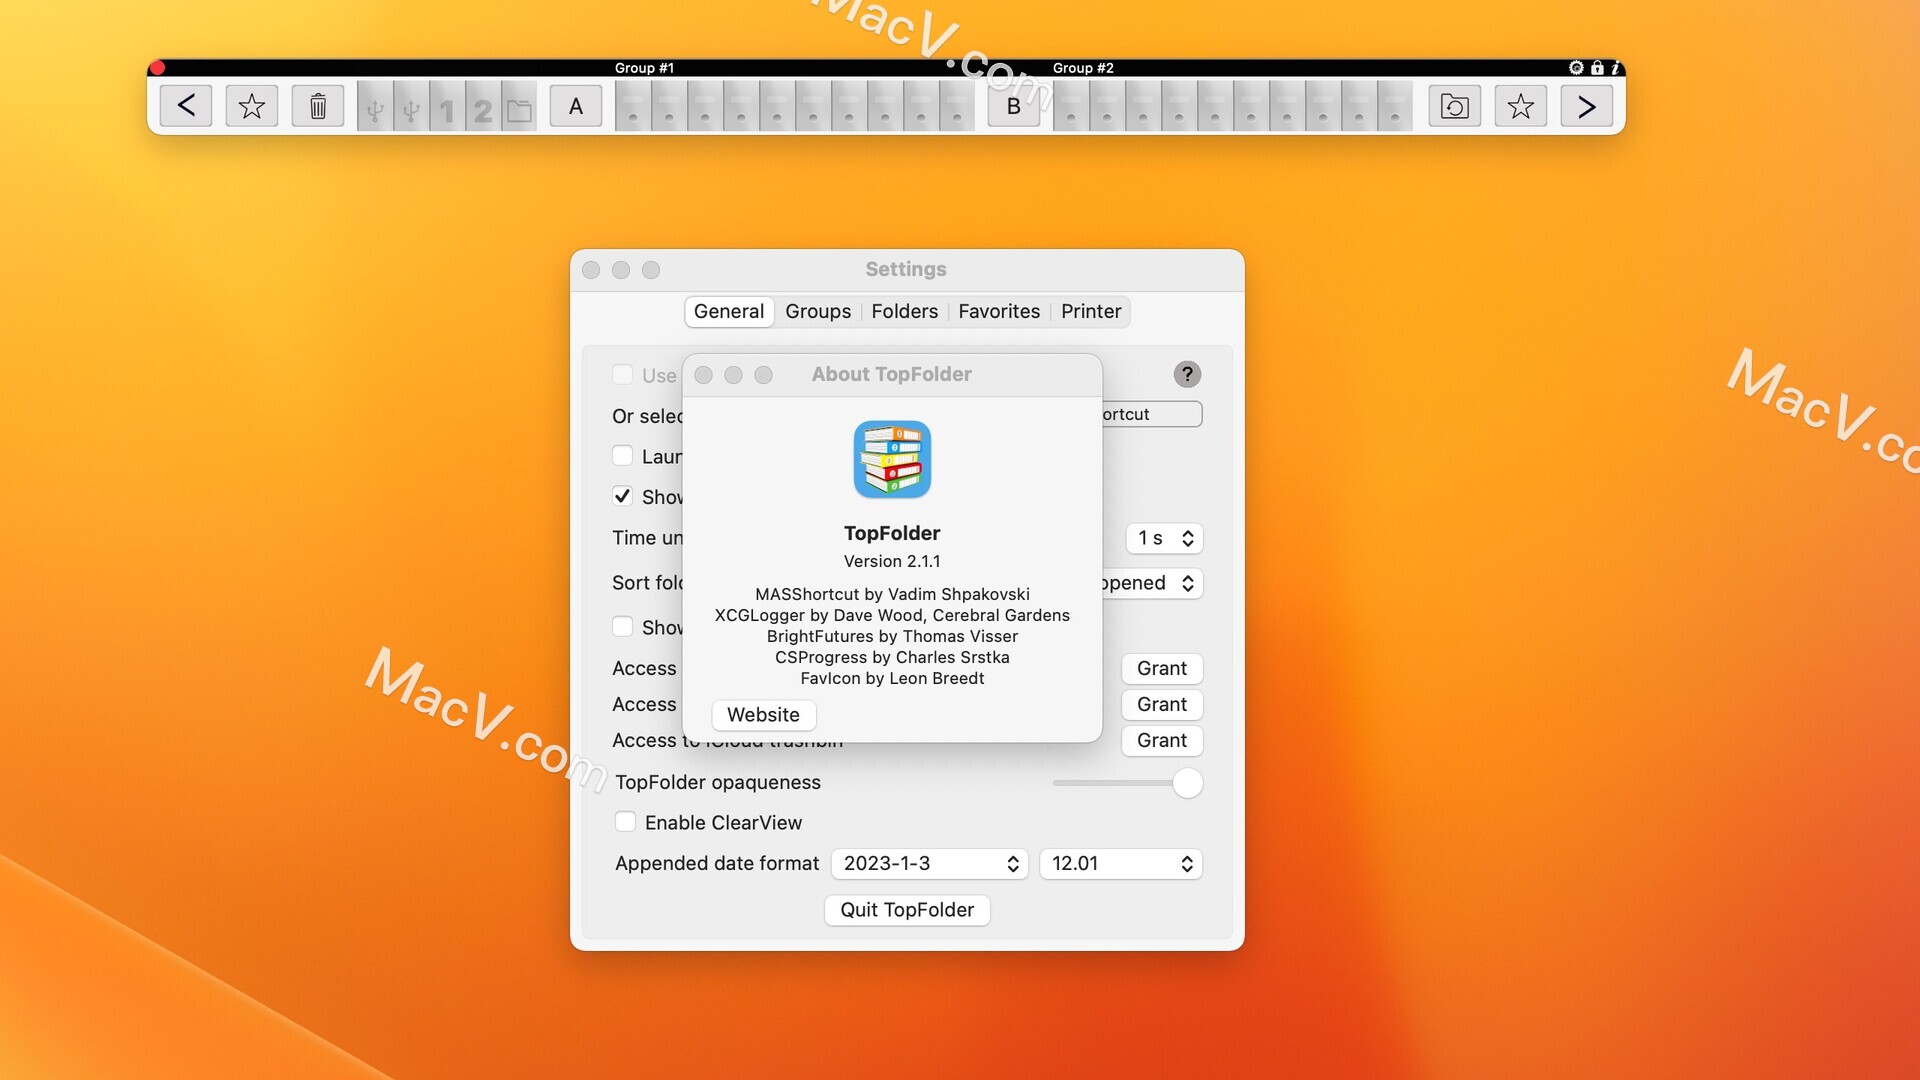Click the Website button in About TopFolder
Screen dimensions: 1920x1080
point(764,715)
